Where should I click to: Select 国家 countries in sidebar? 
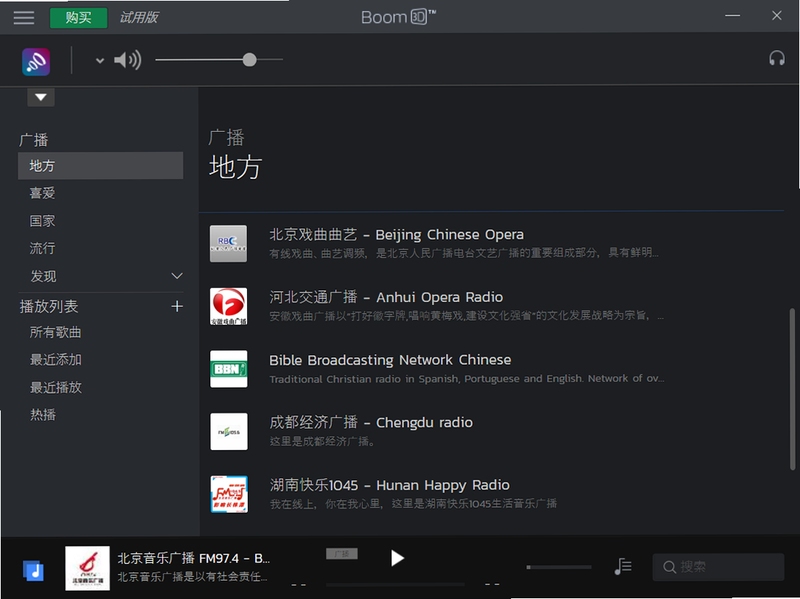(42, 220)
